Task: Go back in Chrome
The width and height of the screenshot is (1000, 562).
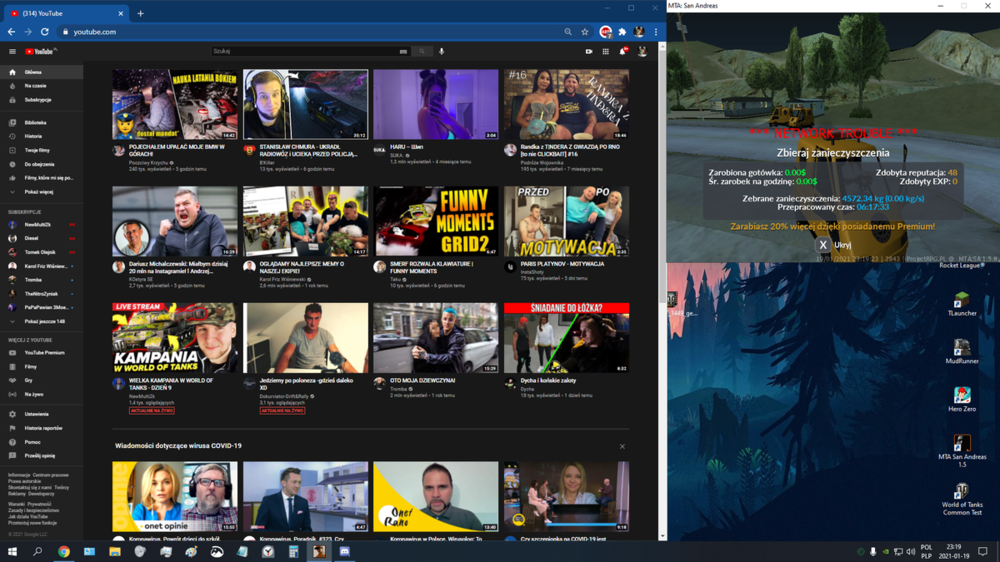Action: click(11, 31)
